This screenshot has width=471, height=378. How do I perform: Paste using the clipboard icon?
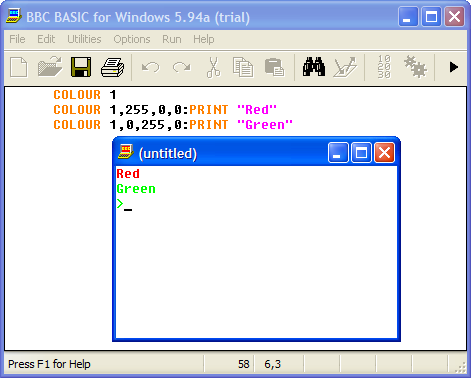274,67
